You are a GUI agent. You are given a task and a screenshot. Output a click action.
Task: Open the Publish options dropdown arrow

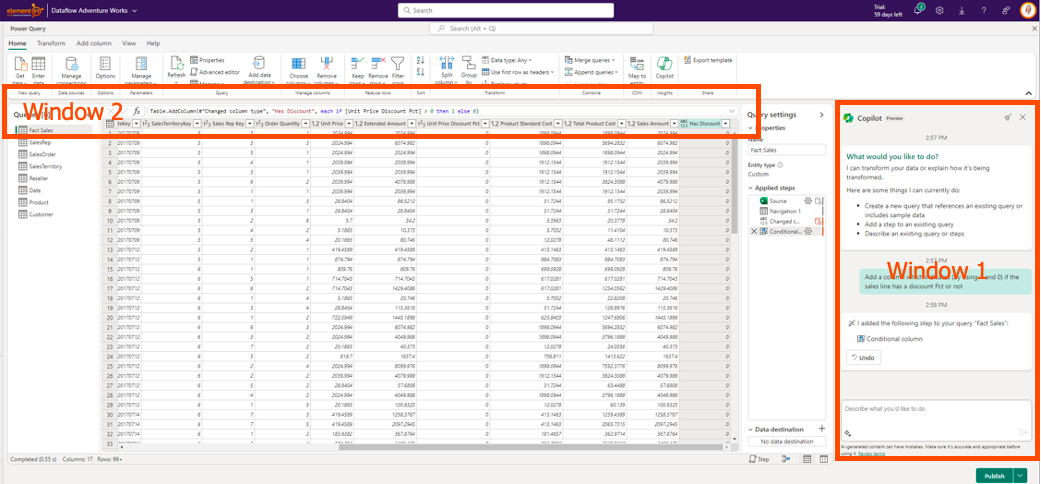click(1020, 475)
